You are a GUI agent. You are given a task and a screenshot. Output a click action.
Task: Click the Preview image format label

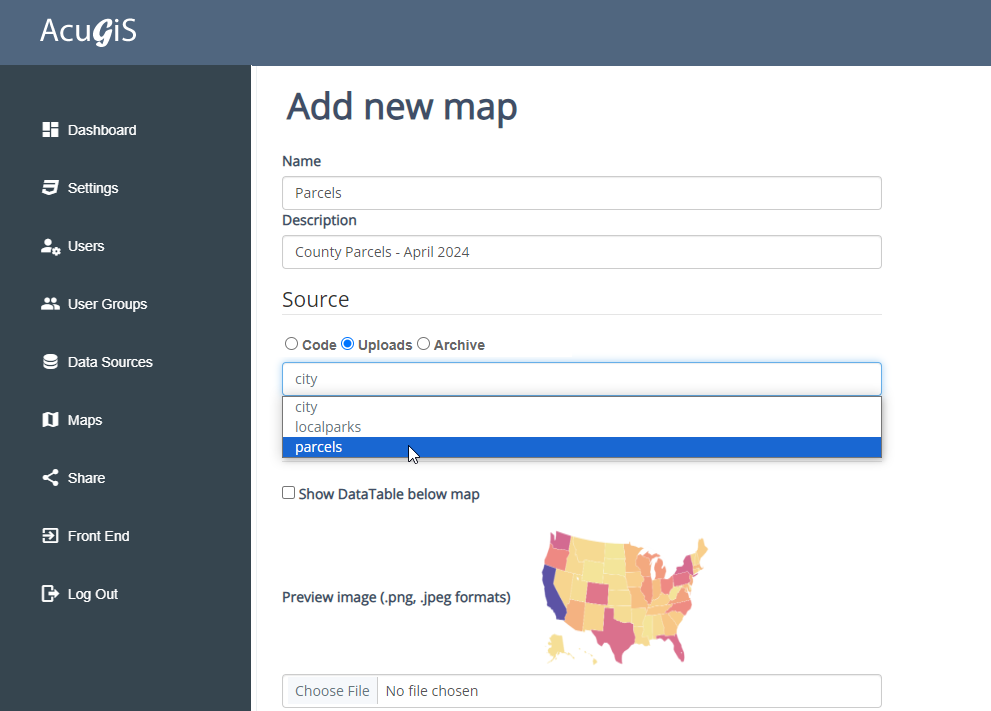click(x=396, y=597)
